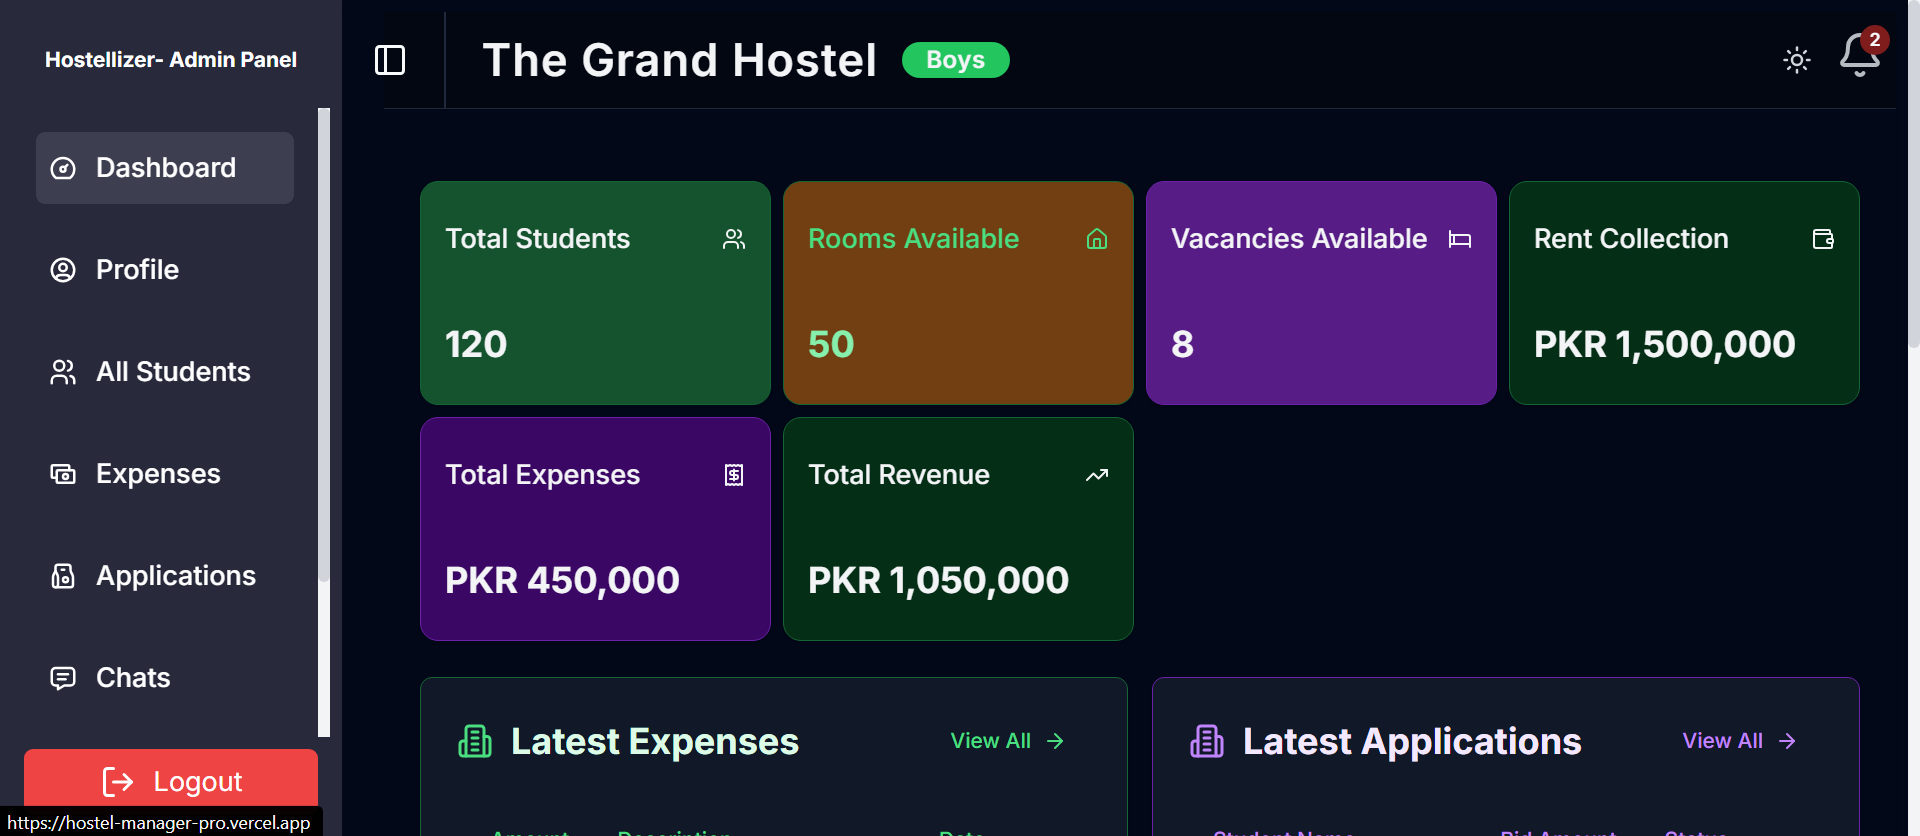This screenshot has width=1920, height=836.
Task: Click the Latest Applications building icon
Action: (x=1207, y=741)
